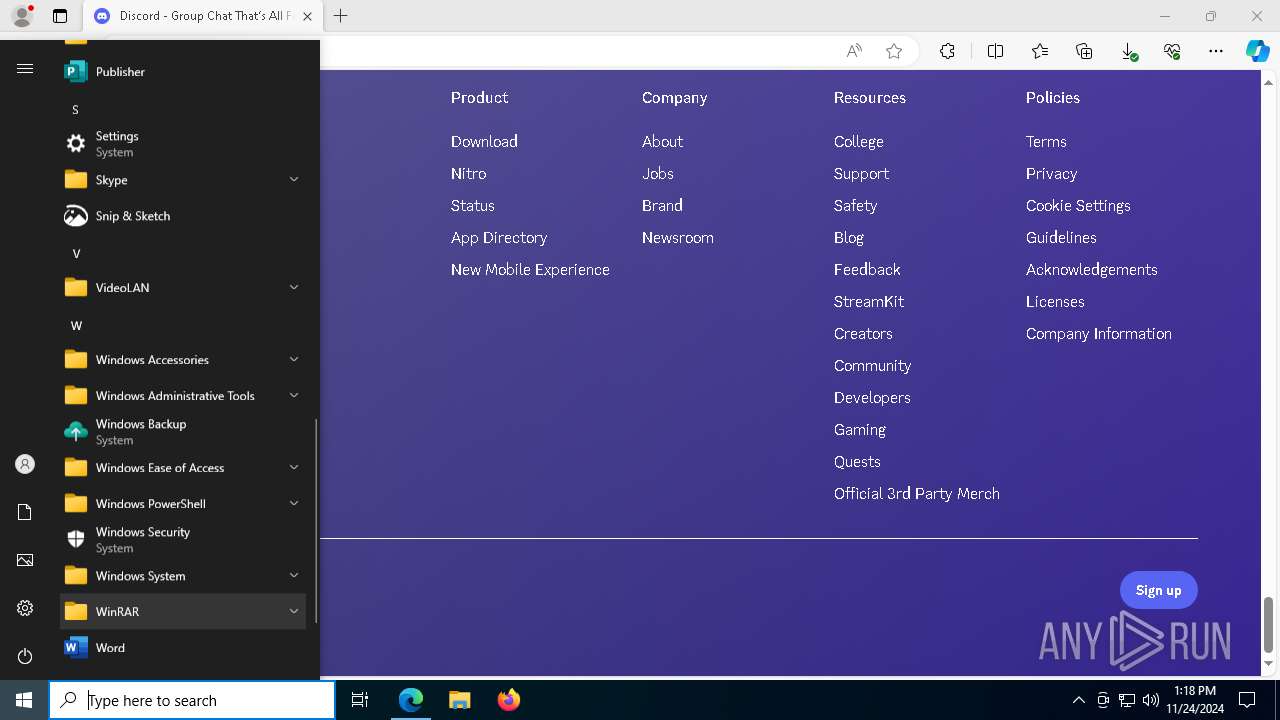Open Edge Extensions puzzle icon
The width and height of the screenshot is (1280, 720).
(947, 51)
